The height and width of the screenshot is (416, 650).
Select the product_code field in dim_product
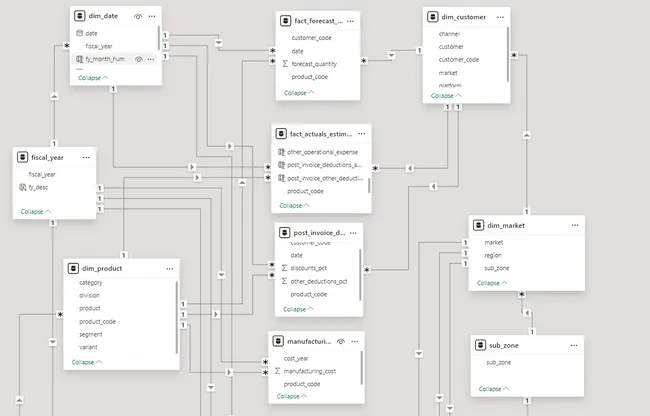click(x=97, y=321)
